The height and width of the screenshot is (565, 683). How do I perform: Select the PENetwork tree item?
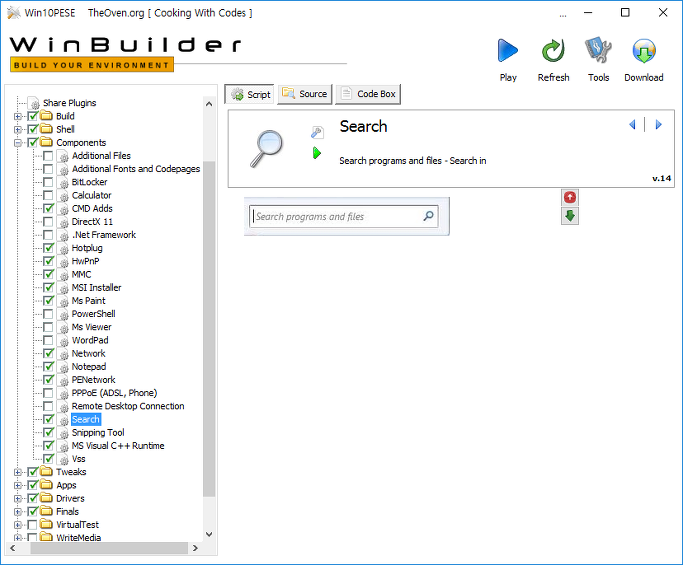click(x=93, y=380)
